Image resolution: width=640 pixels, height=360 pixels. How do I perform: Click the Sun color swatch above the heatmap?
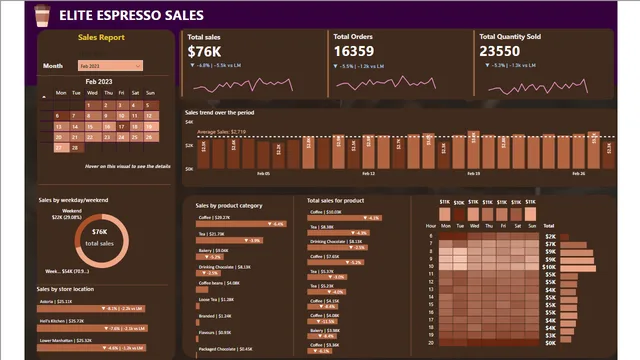[x=530, y=214]
